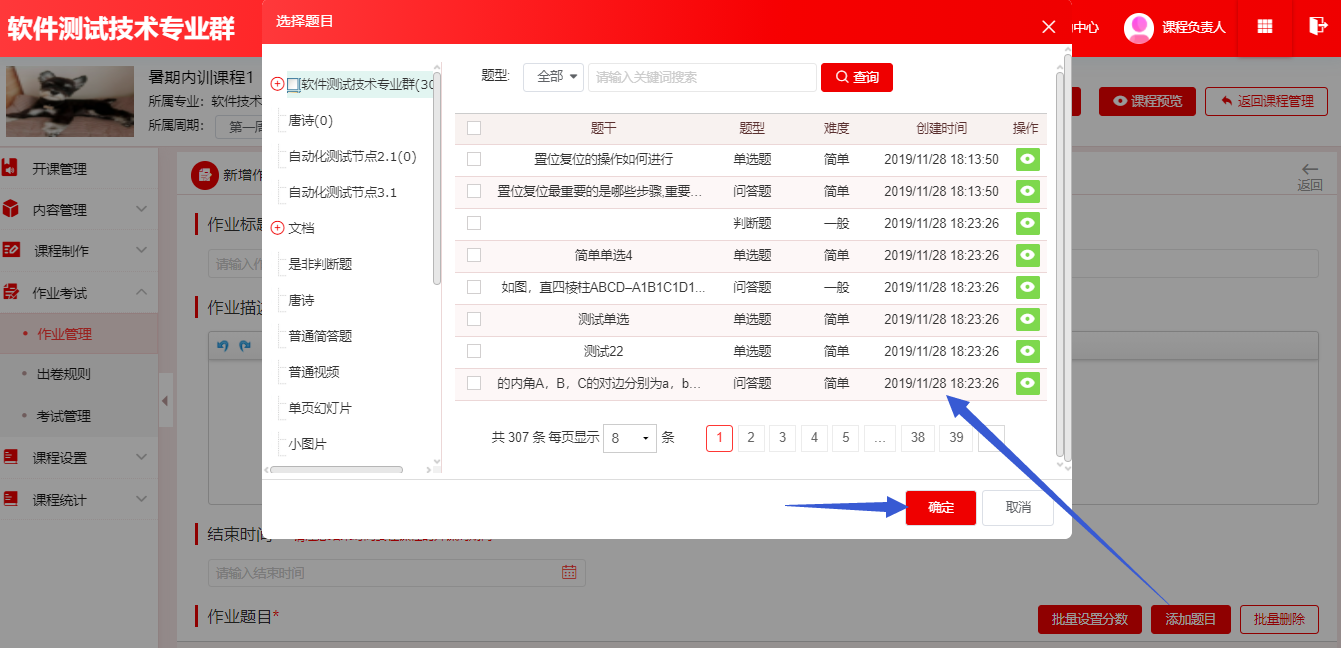This screenshot has height=648, width=1341.
Task: Open the app grid icon in the red header
Action: point(1264,26)
